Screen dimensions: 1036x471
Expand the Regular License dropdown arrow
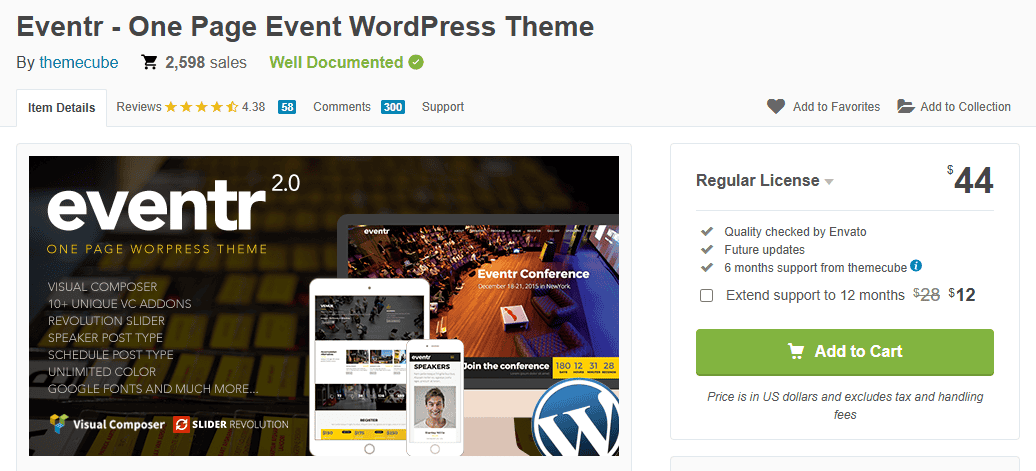[x=829, y=182]
